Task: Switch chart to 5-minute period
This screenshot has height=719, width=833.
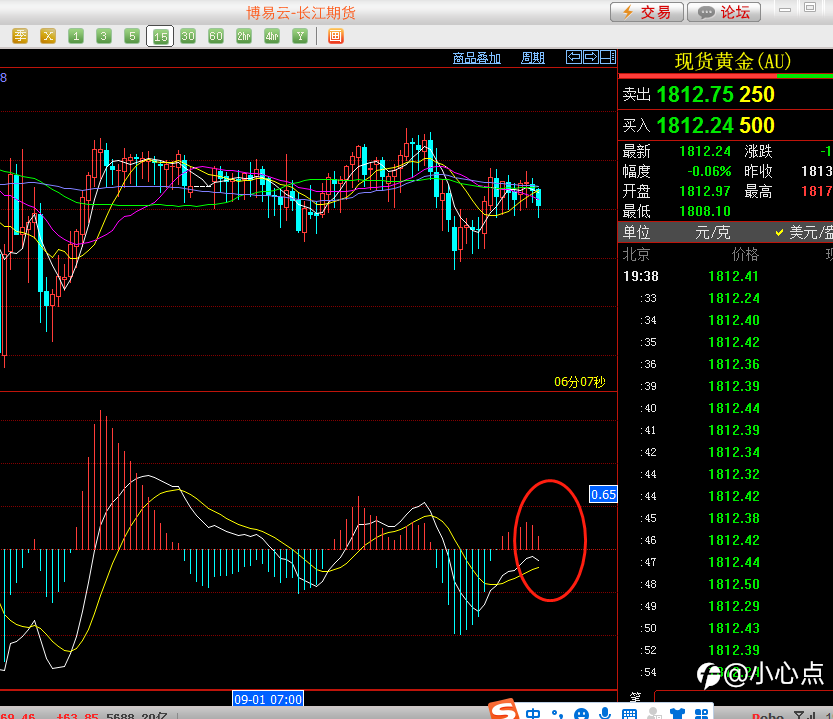Action: pos(132,36)
